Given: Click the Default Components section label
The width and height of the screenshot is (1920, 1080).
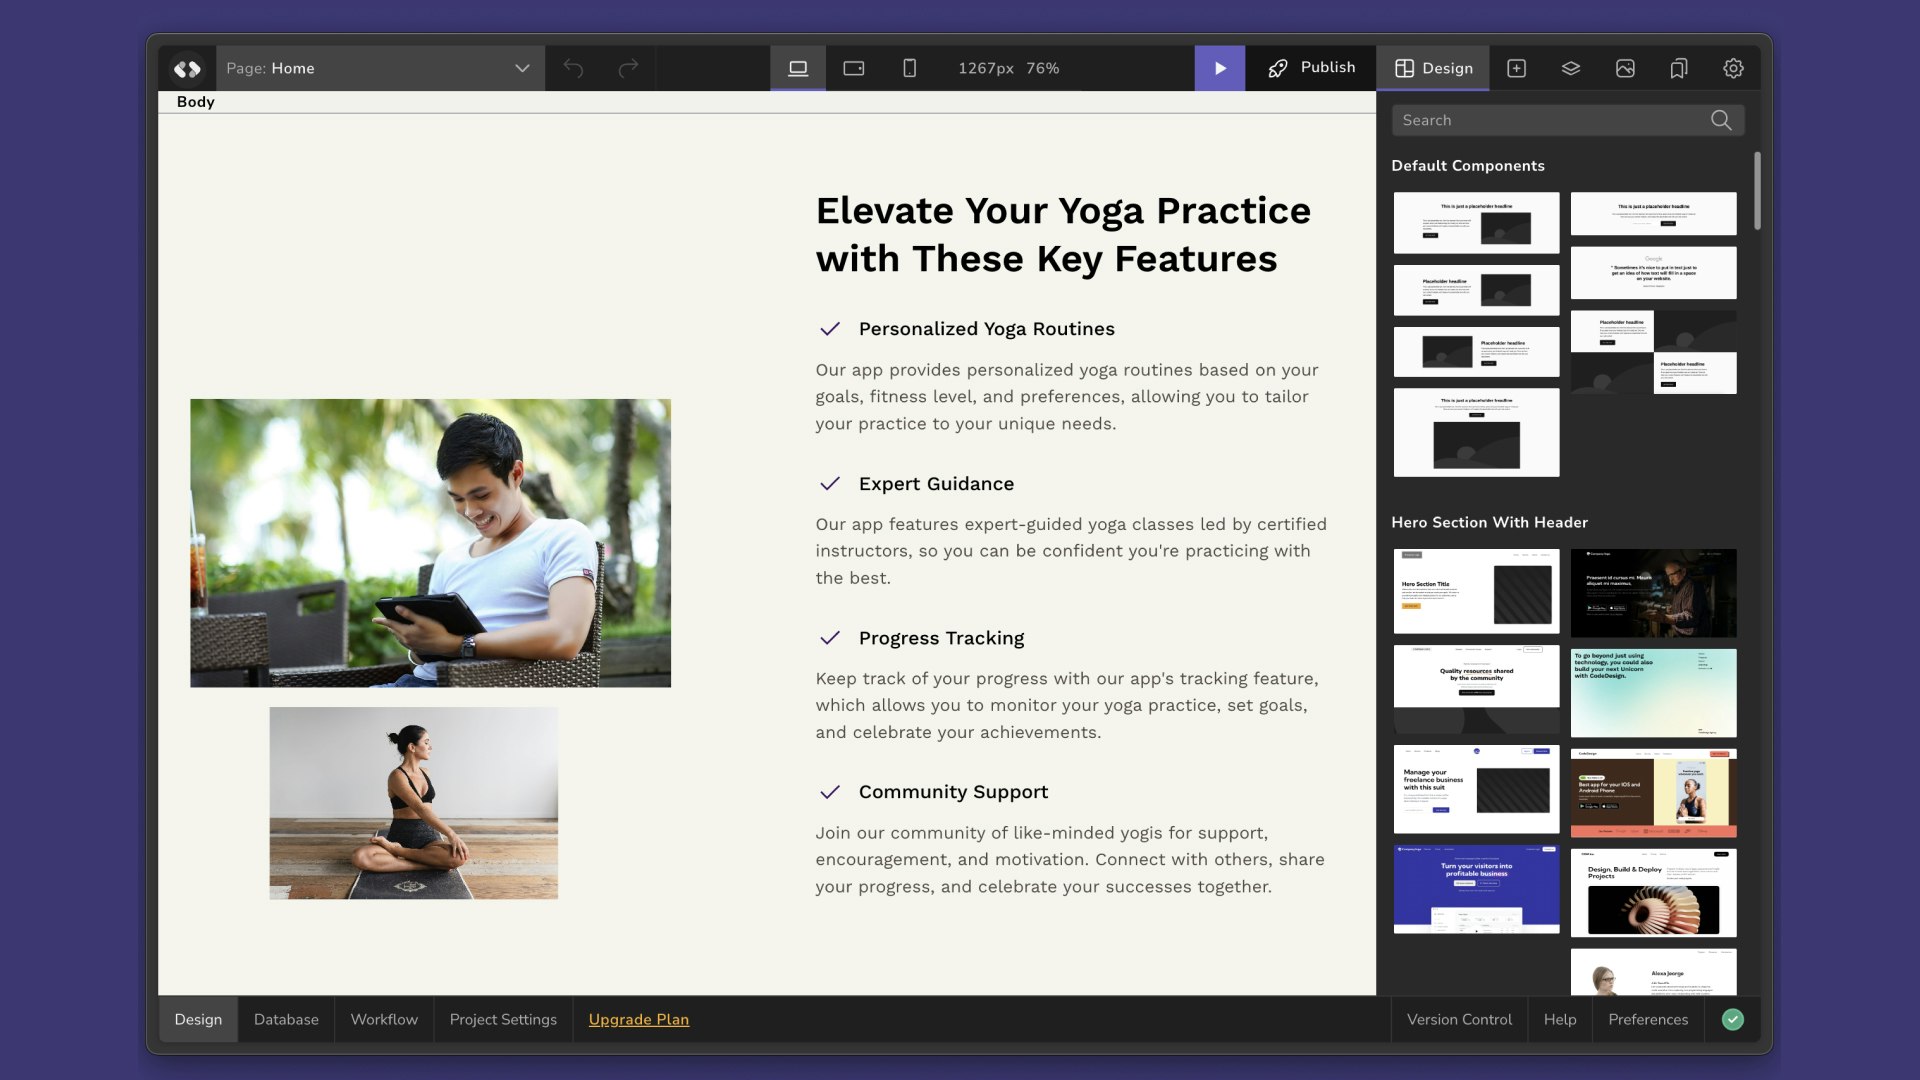Looking at the screenshot, I should [x=1468, y=166].
